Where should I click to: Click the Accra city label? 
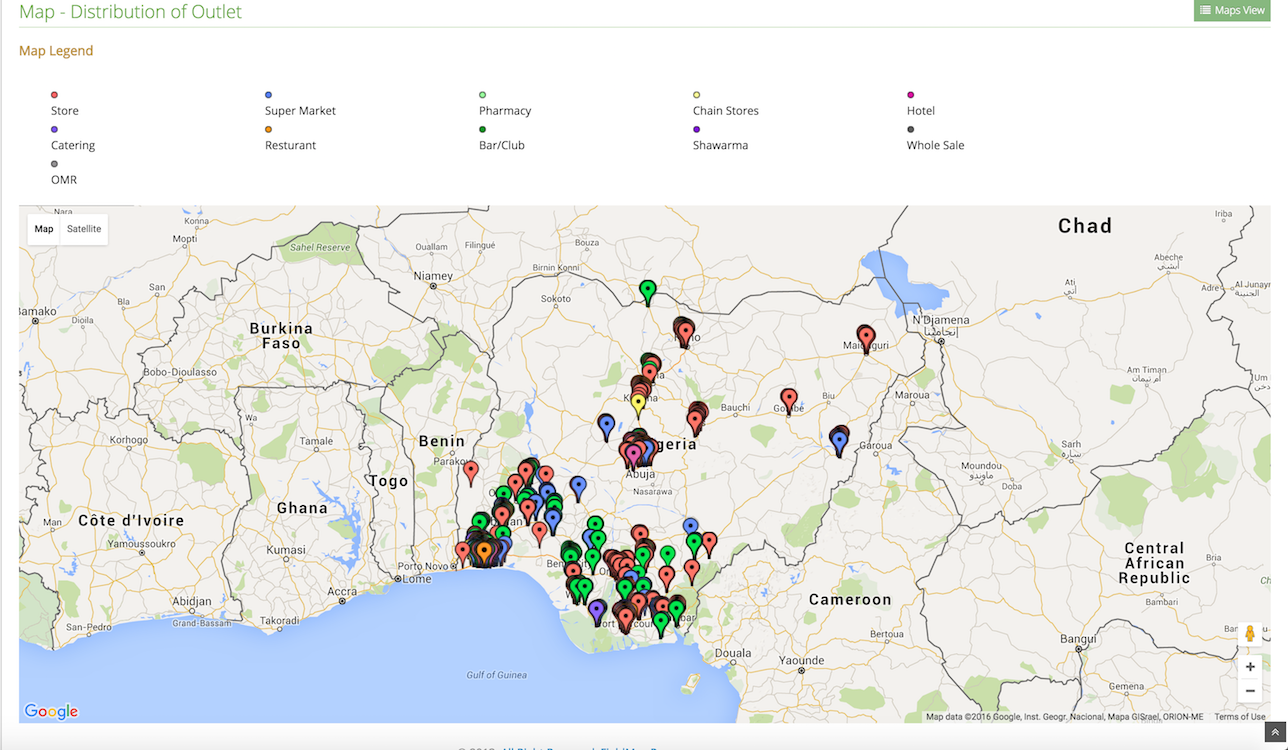pyautogui.click(x=342, y=592)
